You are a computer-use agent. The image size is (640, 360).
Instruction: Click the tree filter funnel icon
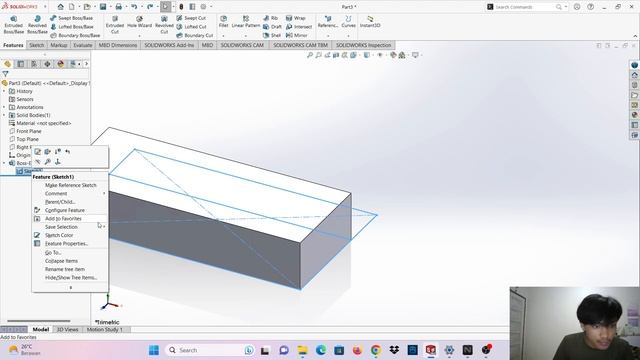[5, 74]
